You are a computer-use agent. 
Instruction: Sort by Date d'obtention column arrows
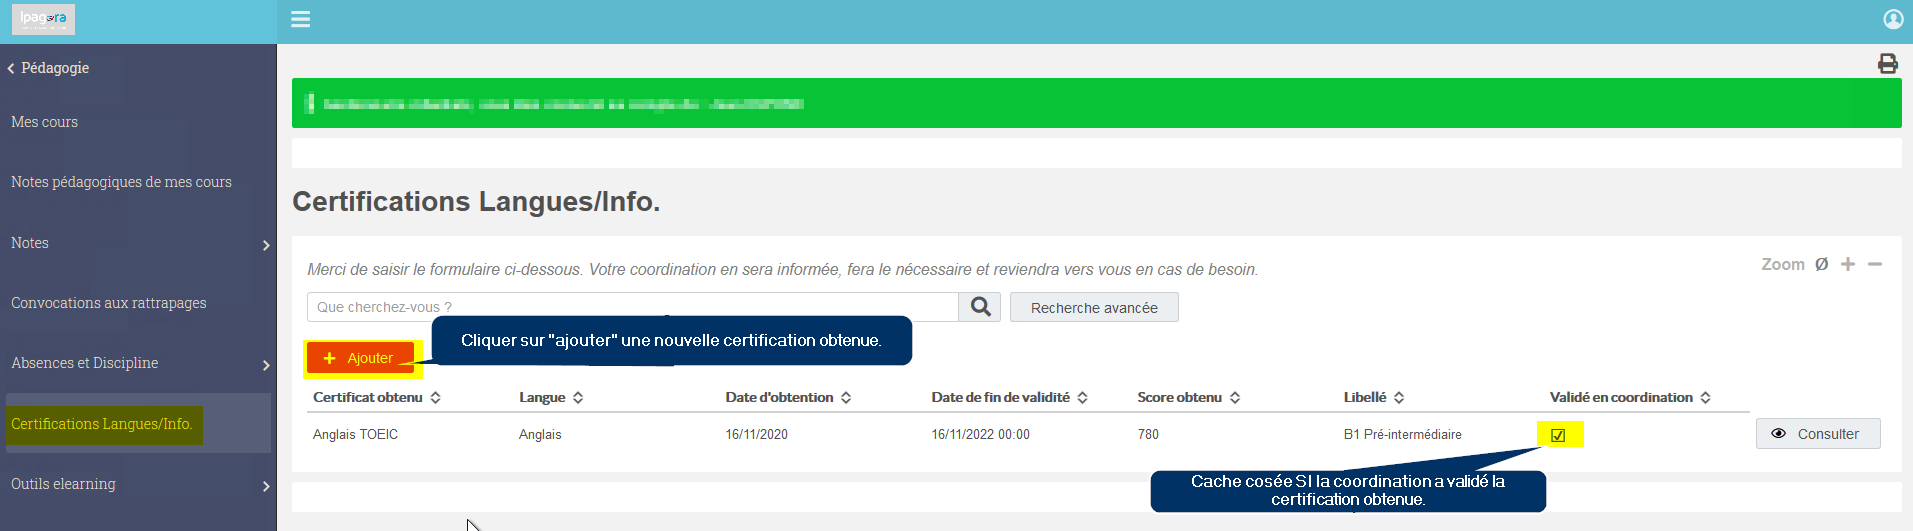[846, 397]
